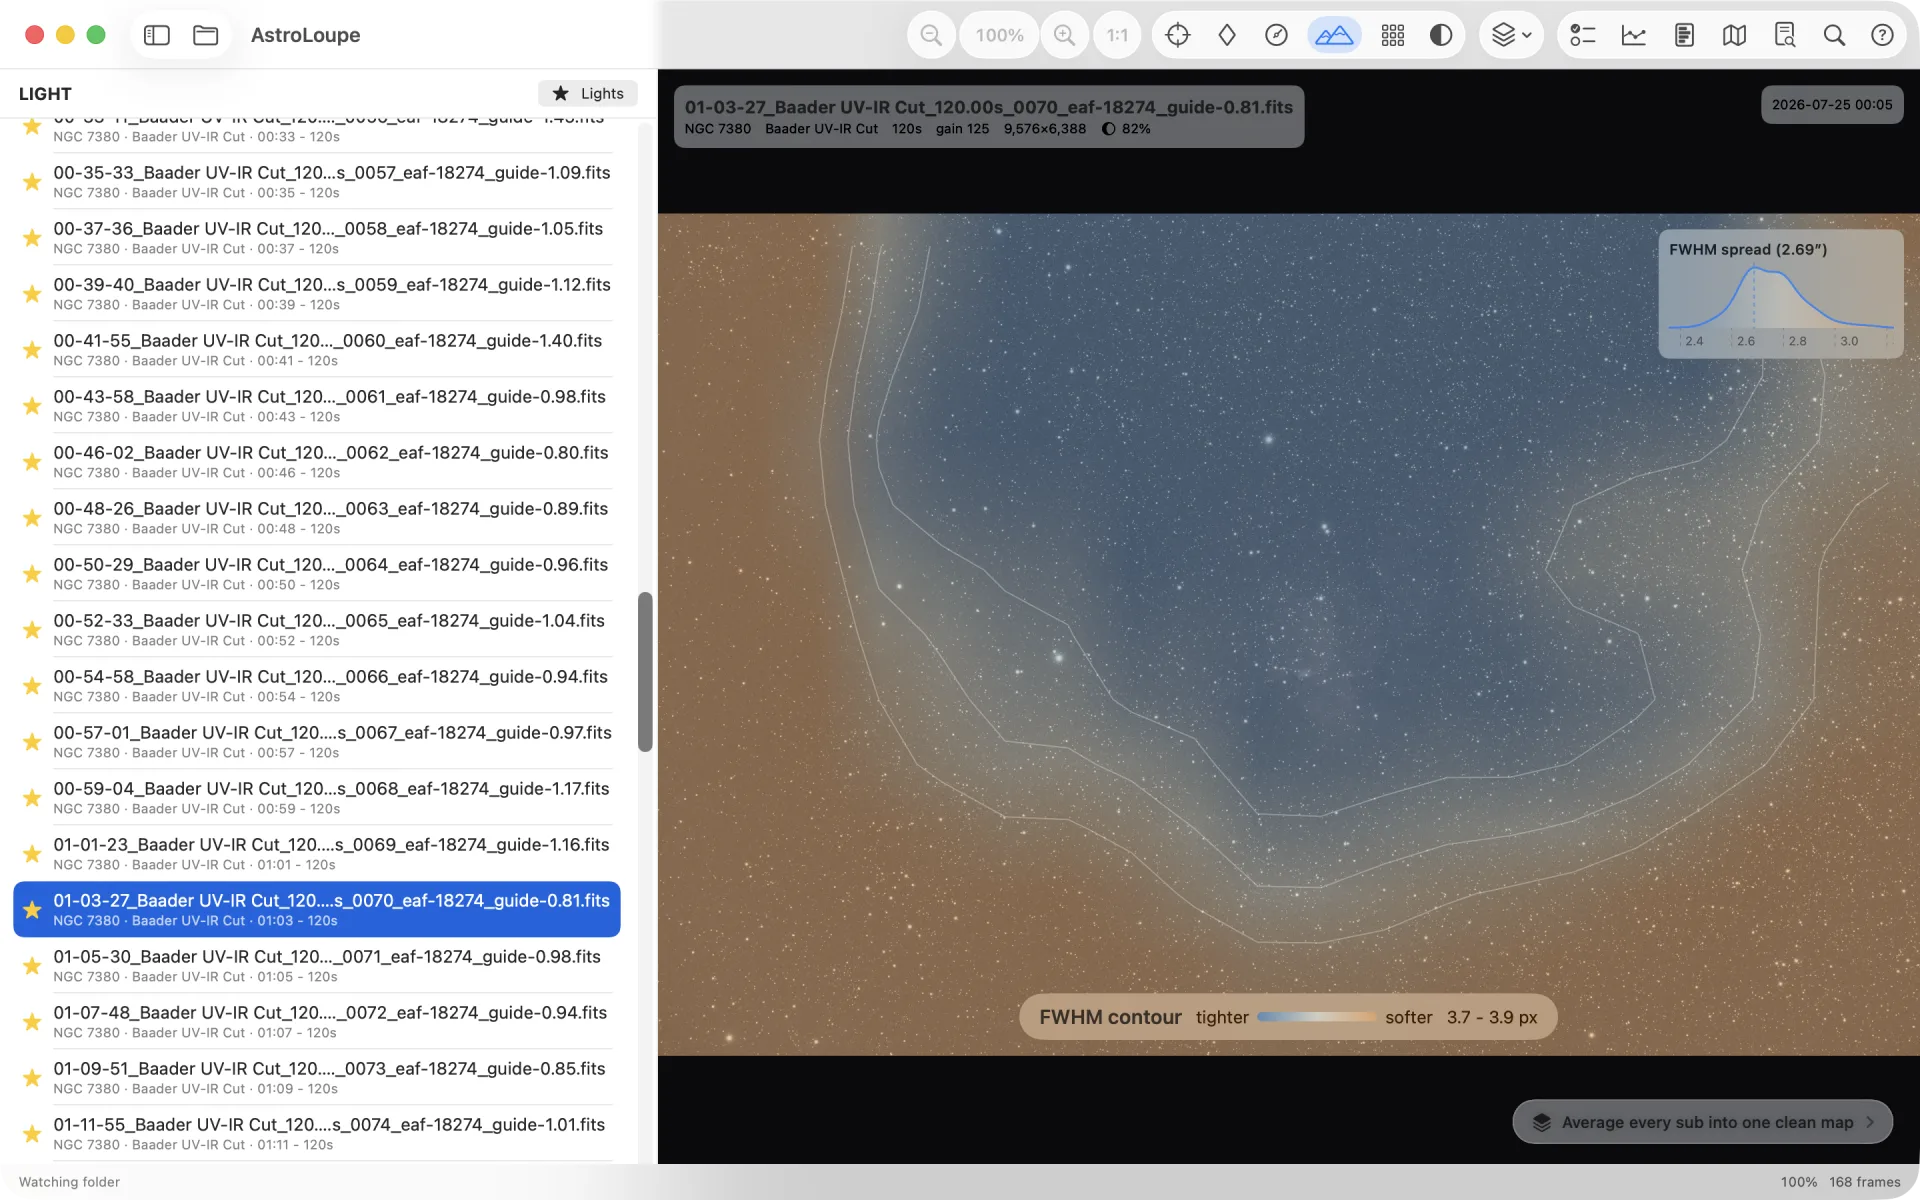Click the 82% moon illumination indicator
Viewport: 1920px width, 1200px height.
pyautogui.click(x=1126, y=129)
